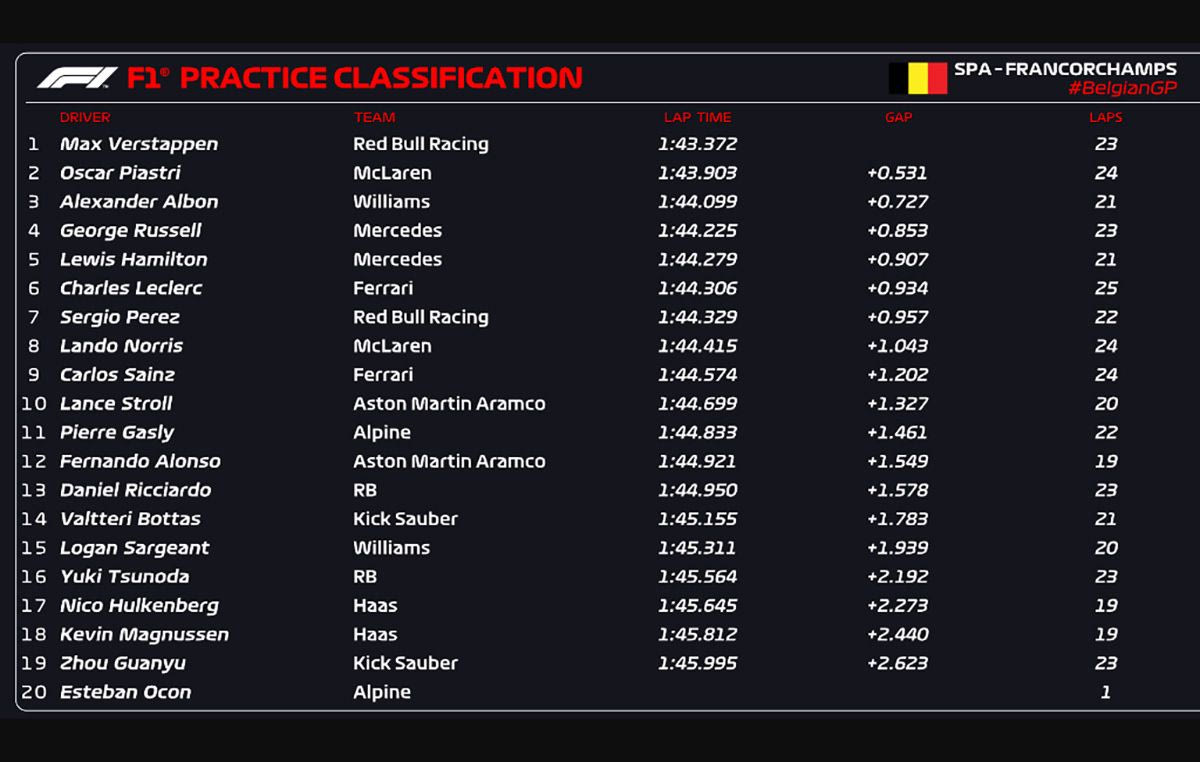Select Zhou Guanyu's name
1200x762 pixels.
click(x=122, y=663)
